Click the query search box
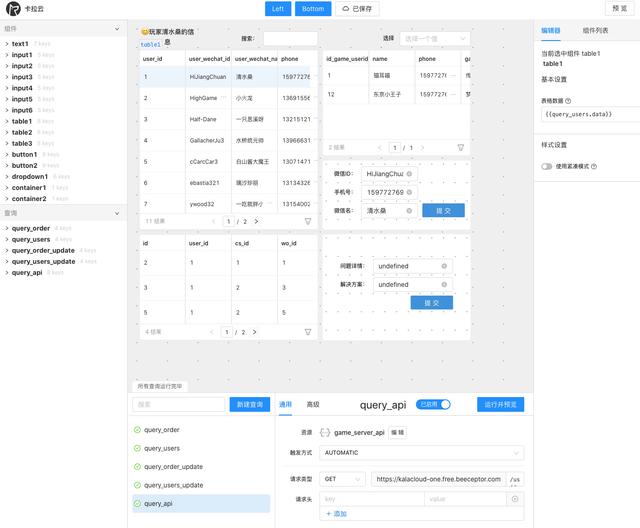 click(179, 404)
